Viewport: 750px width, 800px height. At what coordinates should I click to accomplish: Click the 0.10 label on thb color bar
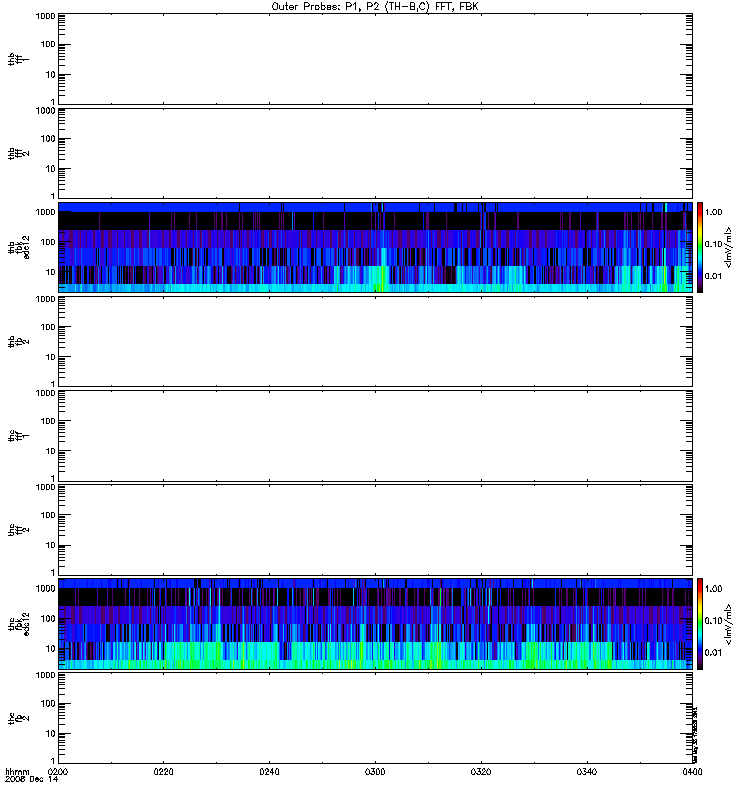714,244
